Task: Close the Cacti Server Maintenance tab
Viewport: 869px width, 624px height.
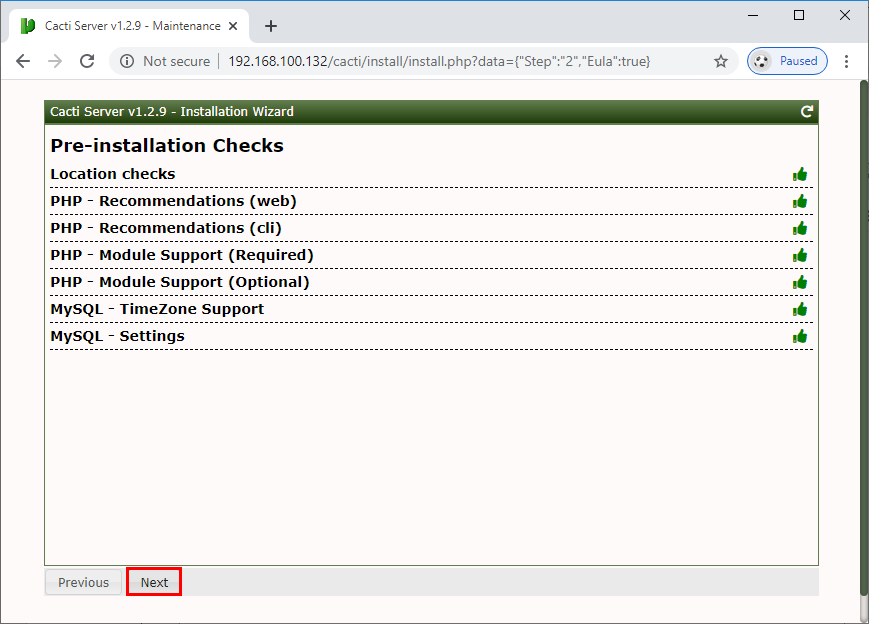Action: point(233,26)
